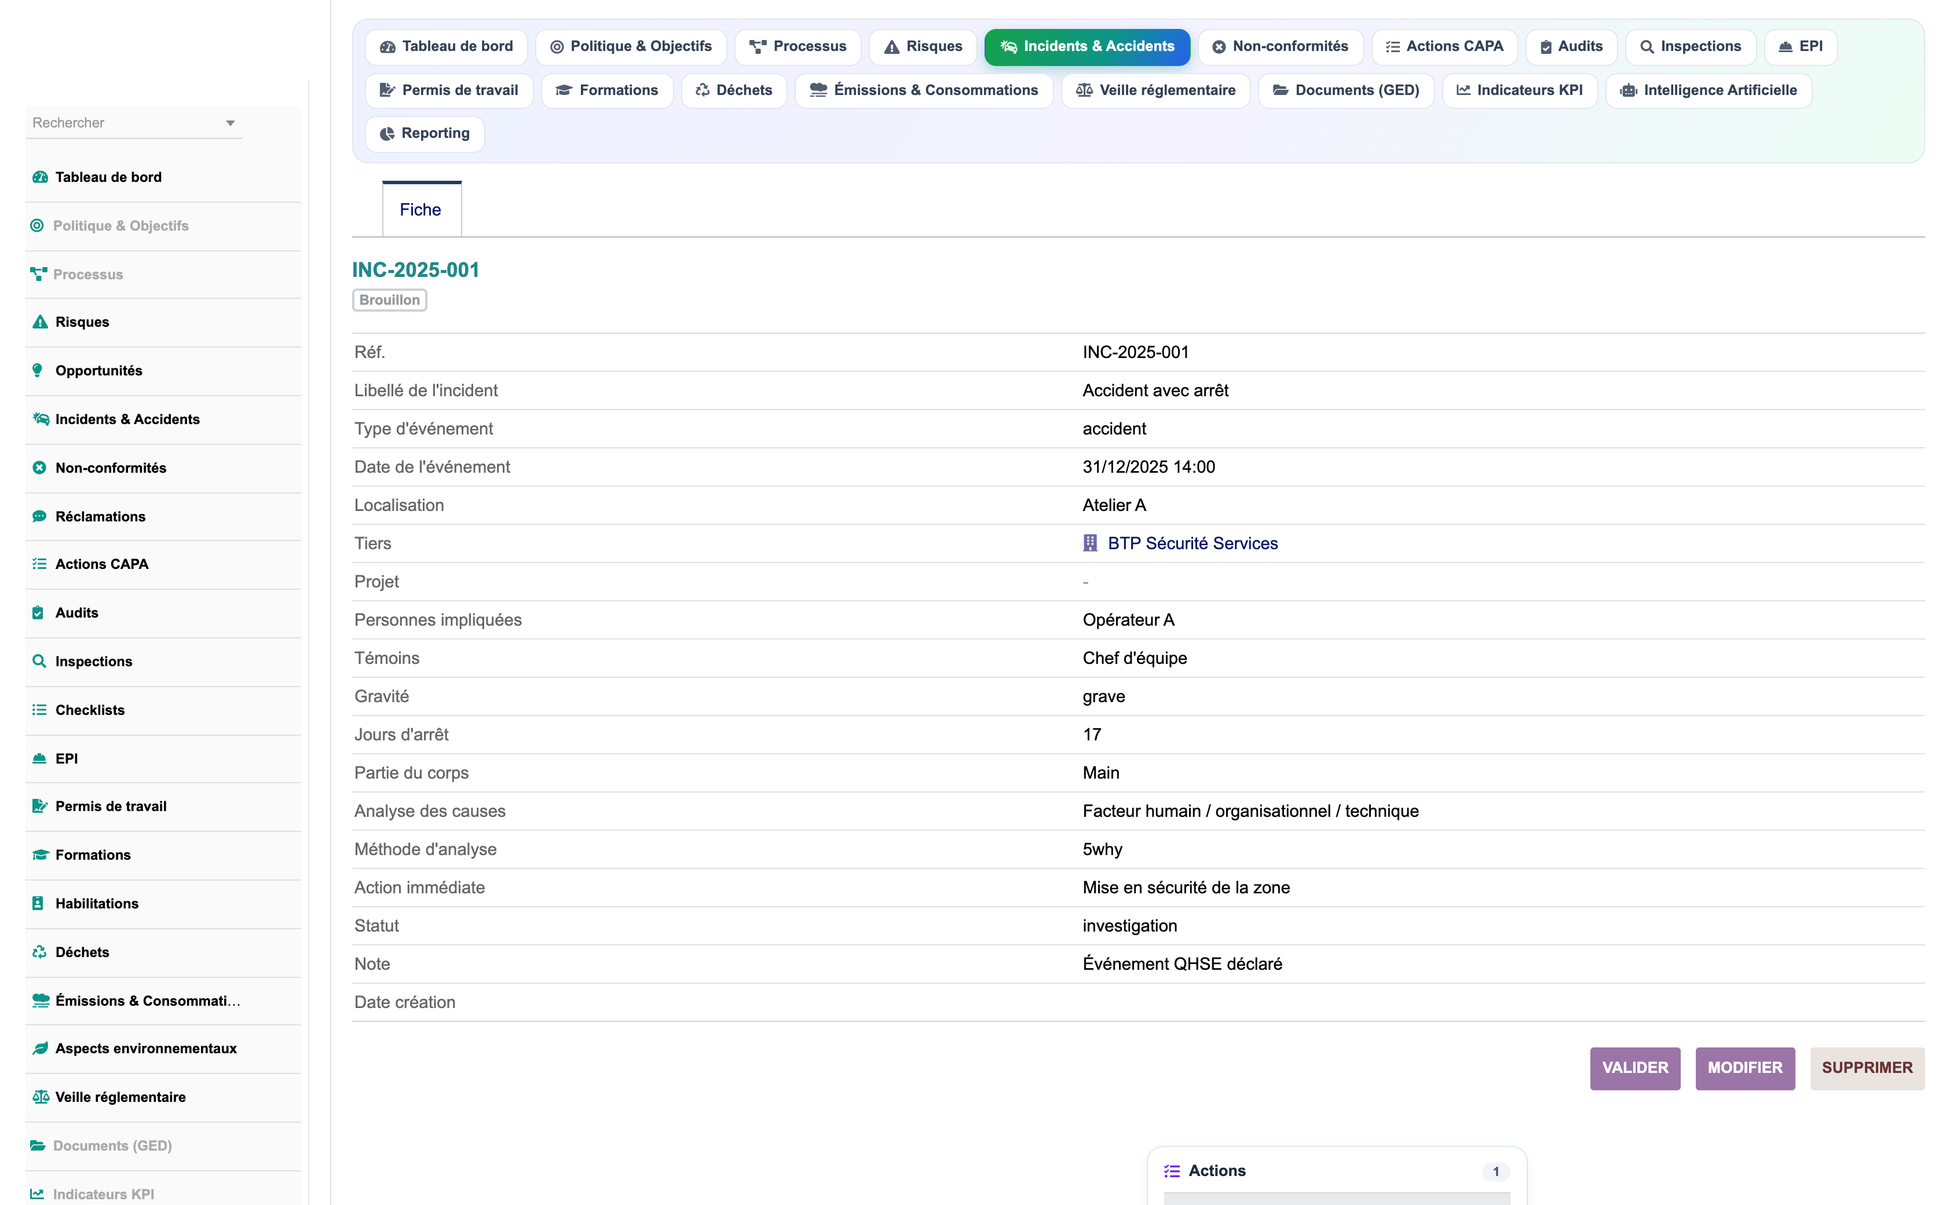
Task: Click the SUPPRIMER button
Action: click(1867, 1068)
